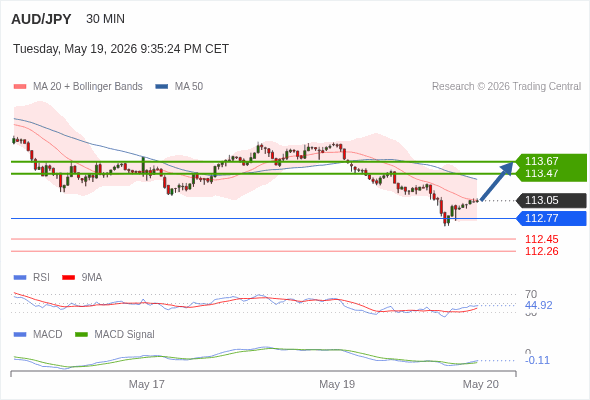
Task: Click the 112.77 pivot price tag
Action: pos(552,218)
